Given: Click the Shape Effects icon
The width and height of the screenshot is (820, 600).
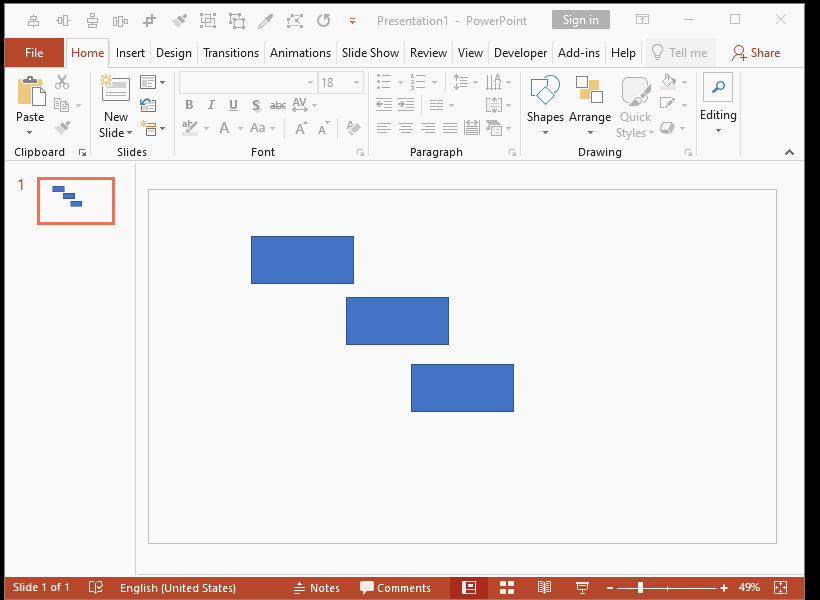Looking at the screenshot, I should (x=667, y=128).
